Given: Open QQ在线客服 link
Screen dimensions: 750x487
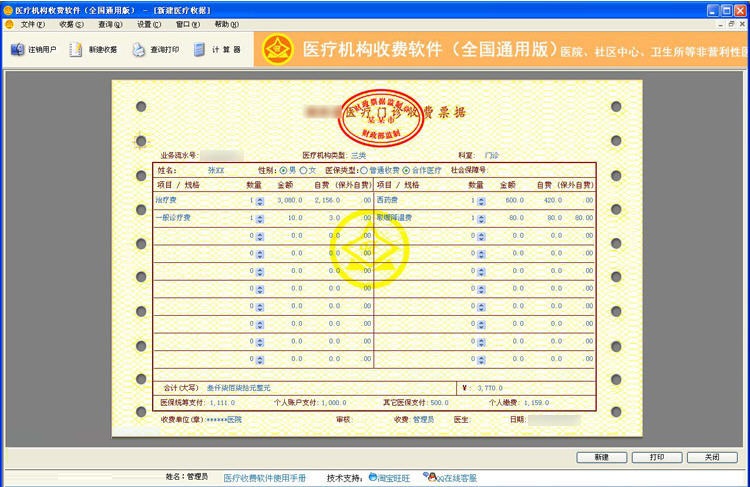Looking at the screenshot, I should click(x=457, y=477).
